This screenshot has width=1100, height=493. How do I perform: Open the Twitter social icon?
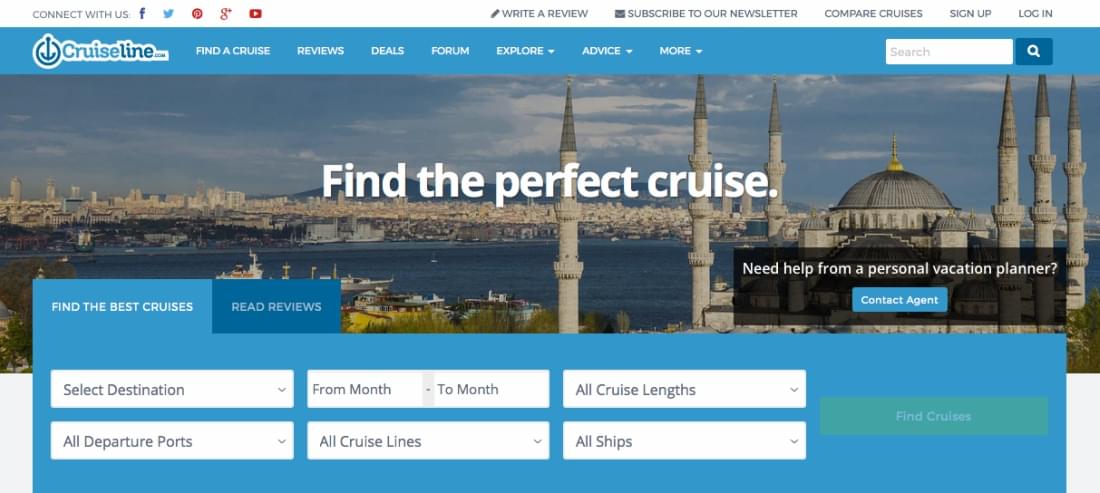click(x=168, y=13)
